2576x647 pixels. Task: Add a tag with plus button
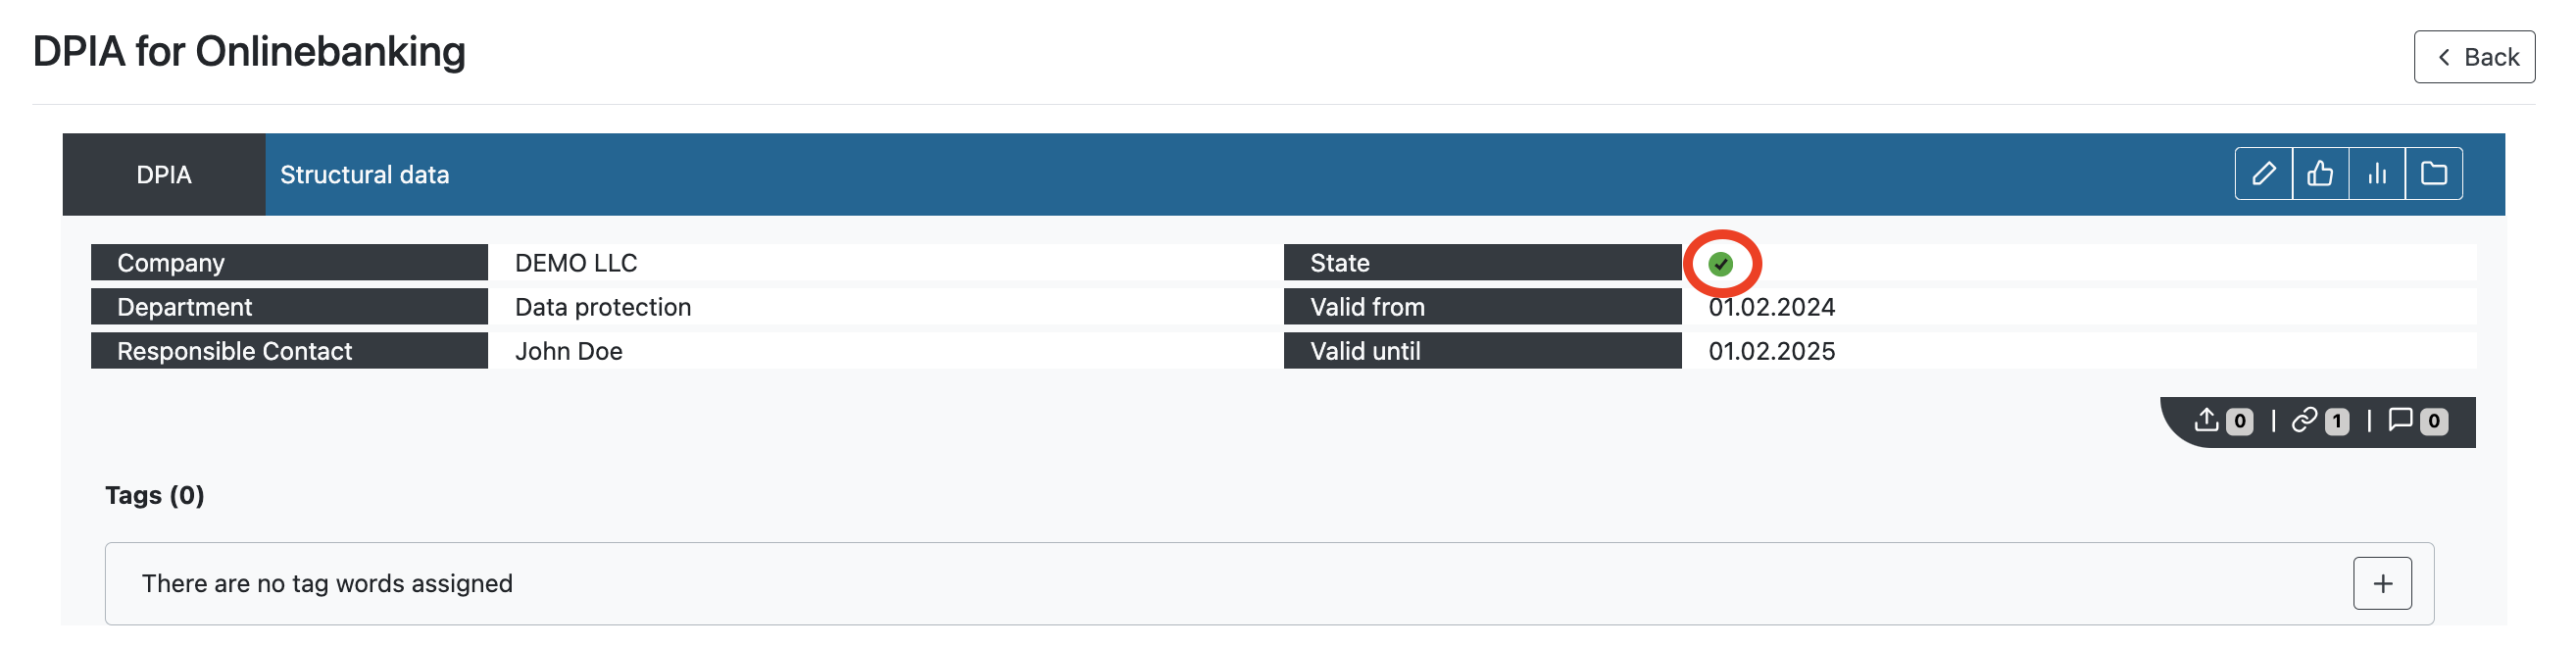coord(2382,583)
